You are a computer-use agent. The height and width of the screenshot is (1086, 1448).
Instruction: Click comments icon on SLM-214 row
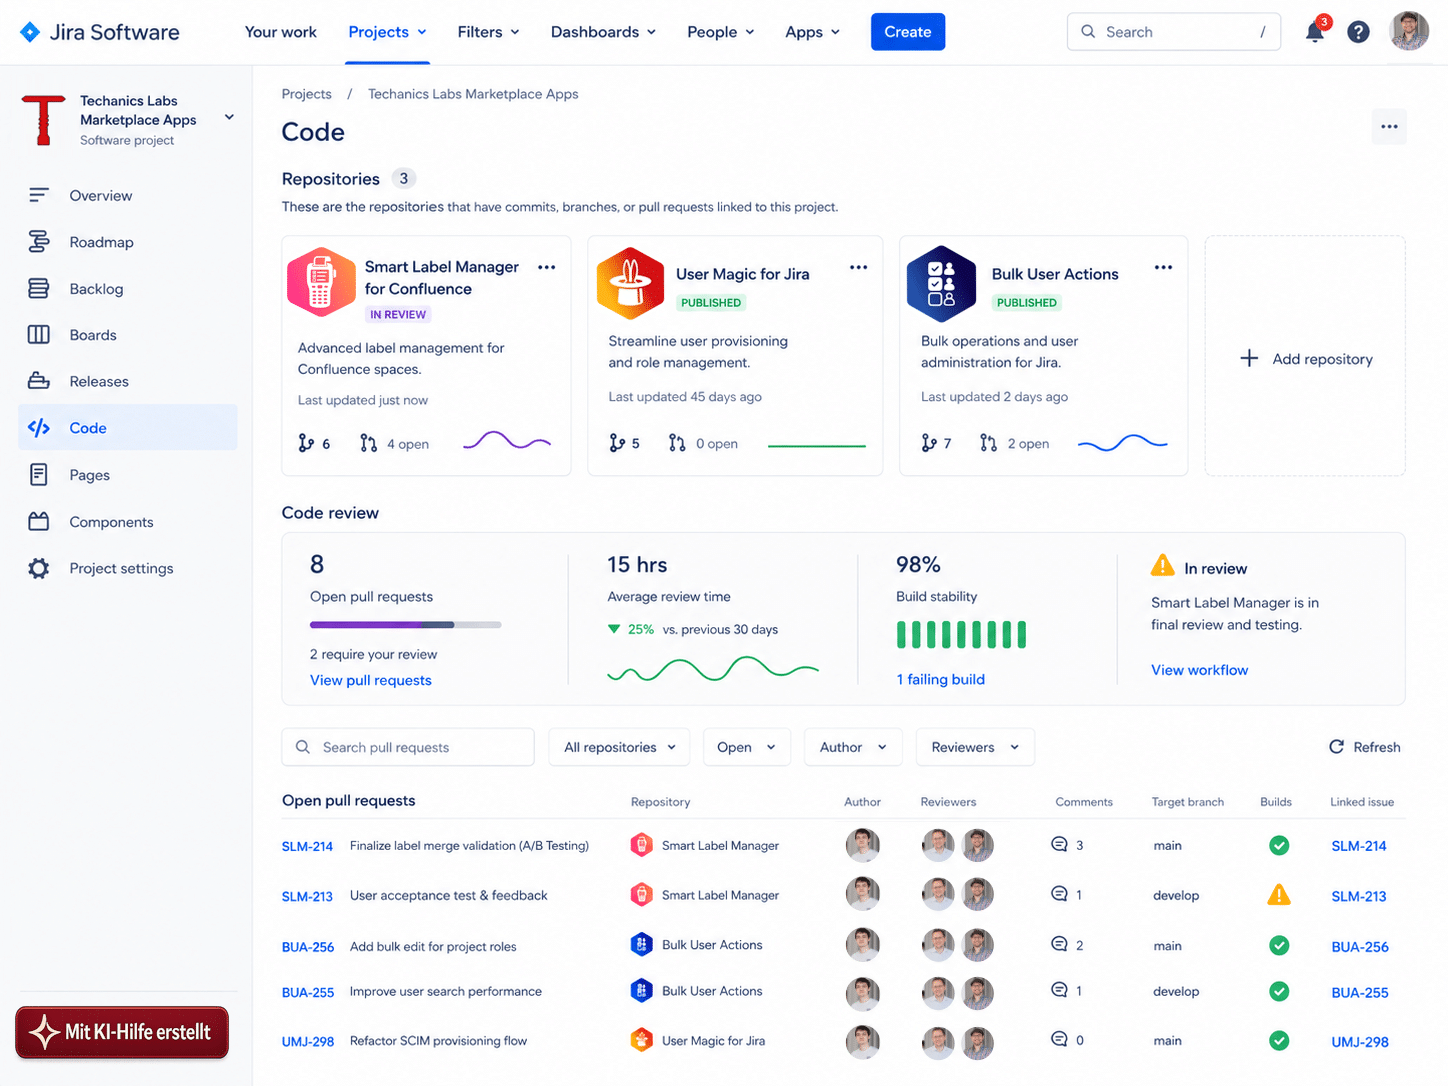tap(1059, 845)
